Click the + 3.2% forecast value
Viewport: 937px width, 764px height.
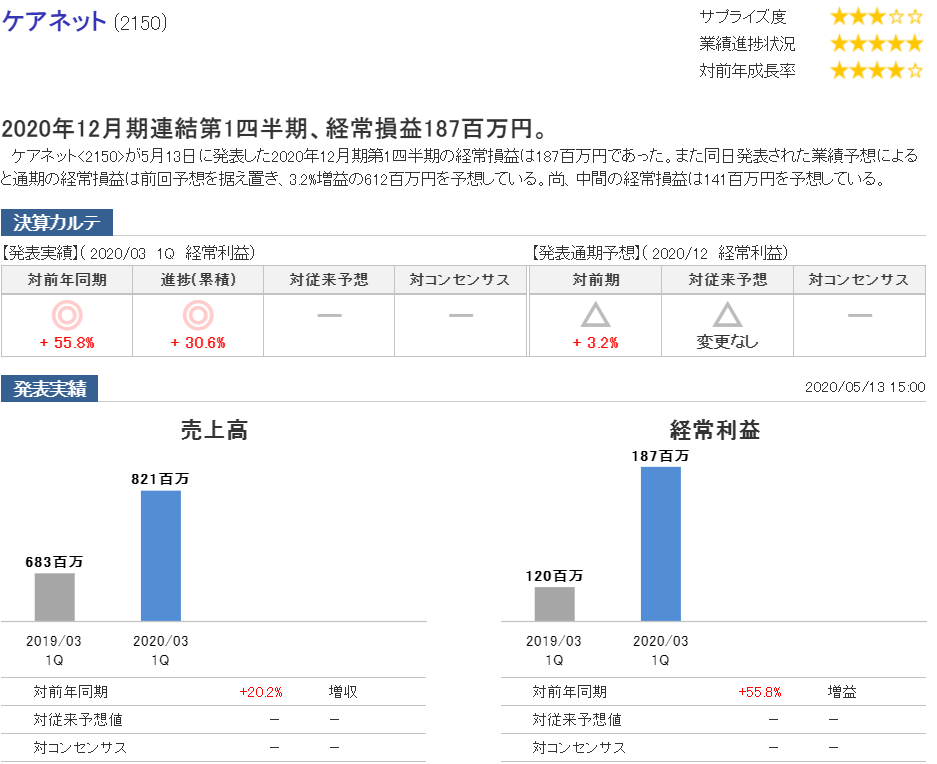(595, 343)
